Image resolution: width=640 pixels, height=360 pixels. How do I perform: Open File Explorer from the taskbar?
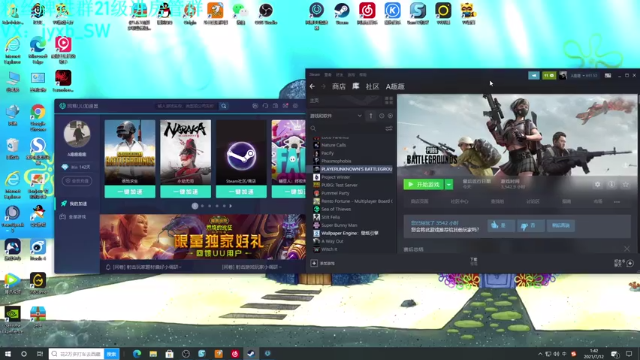[153, 354]
